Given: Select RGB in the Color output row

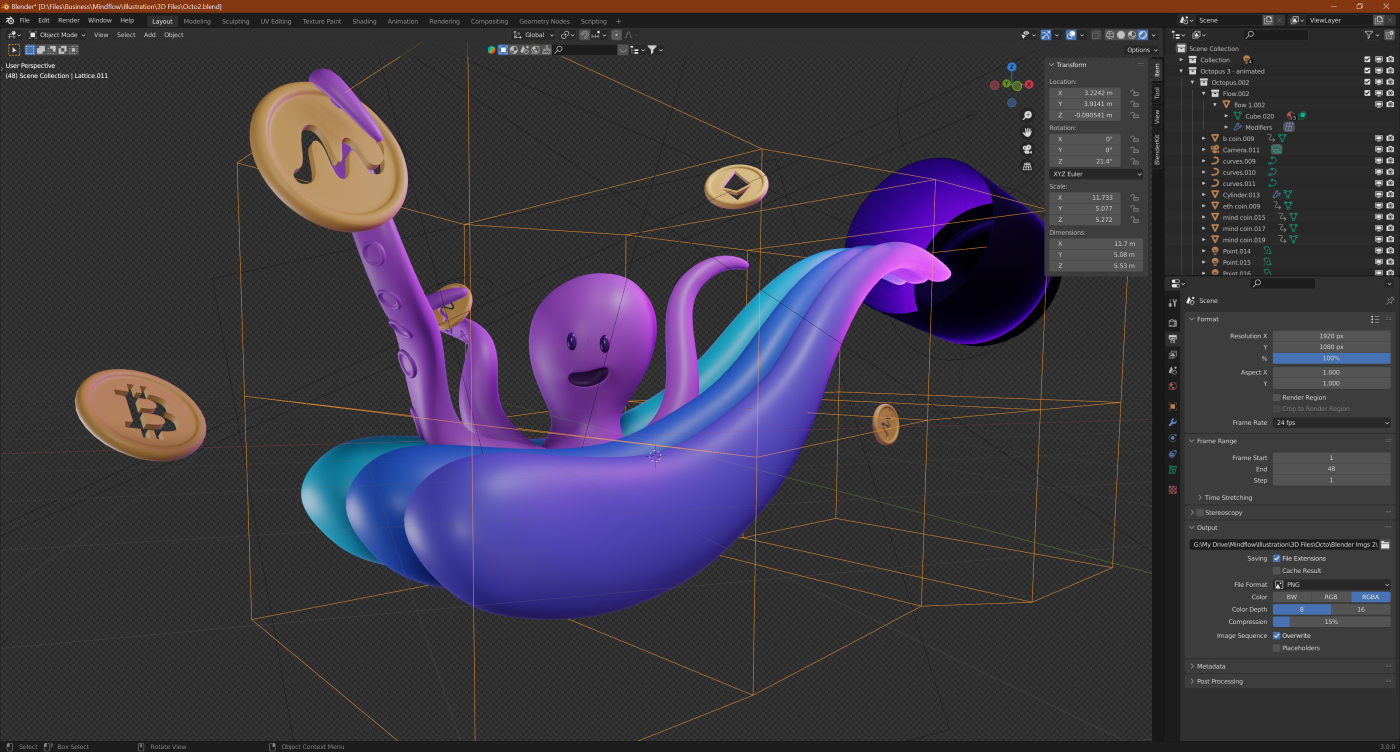Looking at the screenshot, I should tap(1330, 597).
